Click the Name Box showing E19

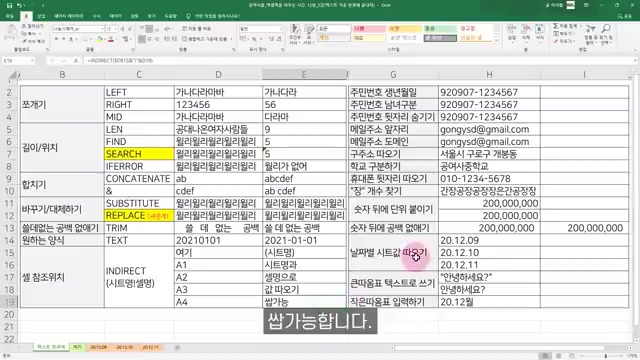pos(18,60)
